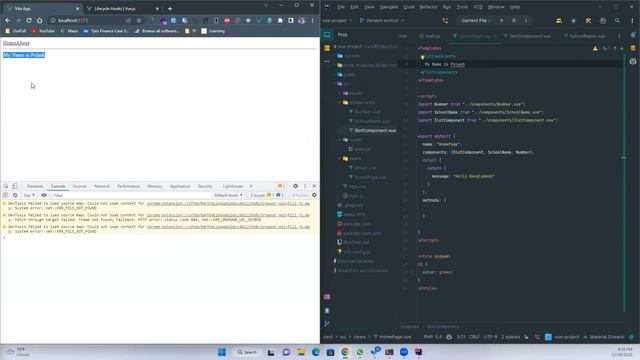Open the Default levels dropdown
Viewport: 640px width, 360px height.
coord(228,196)
